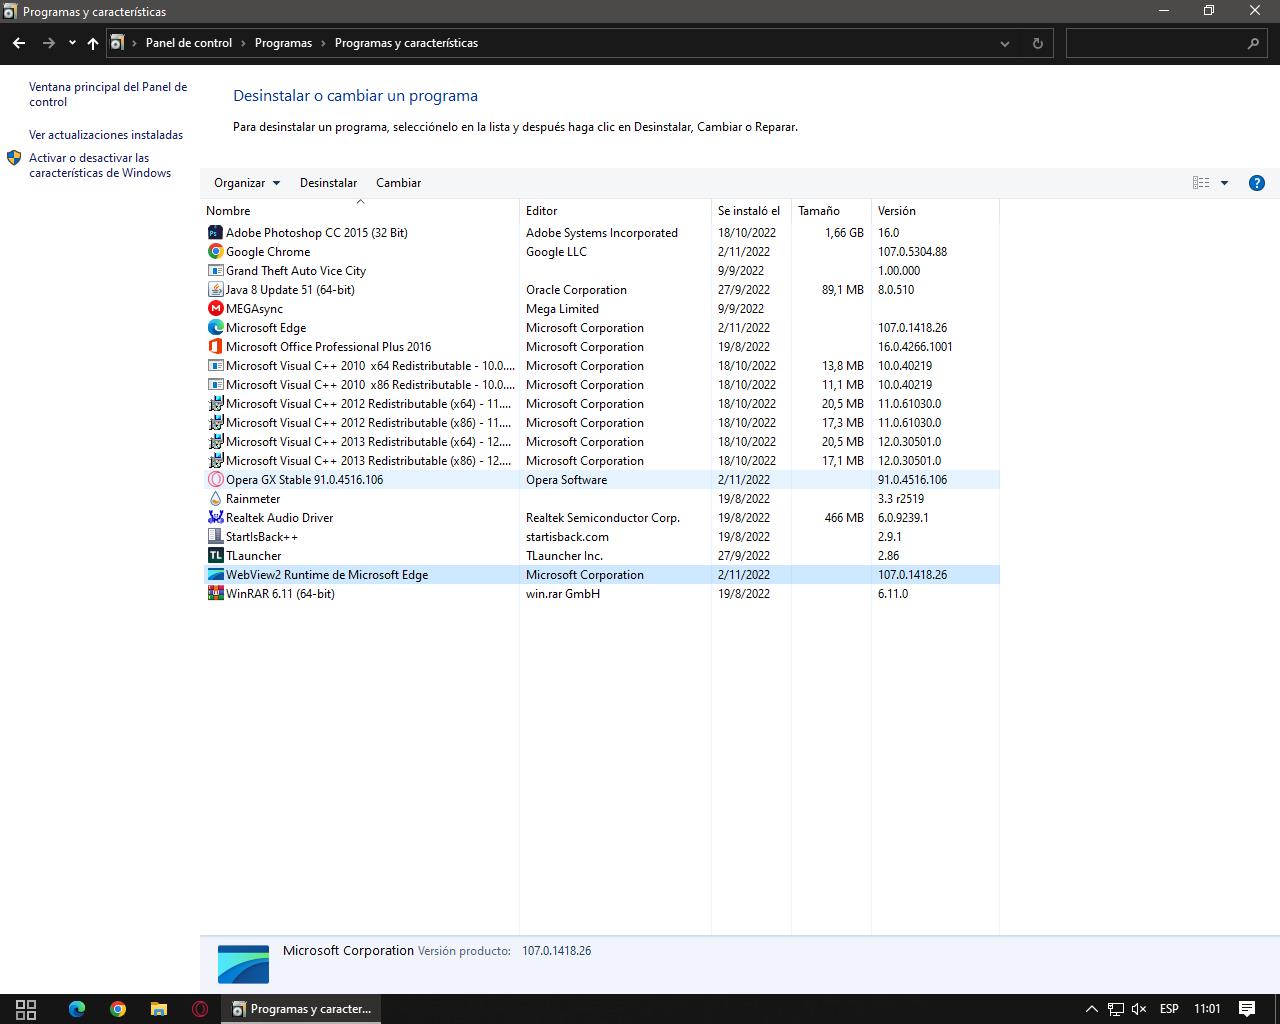Click the Adobe Photoshop CC 2015 icon
Image resolution: width=1280 pixels, height=1024 pixels.
click(215, 233)
